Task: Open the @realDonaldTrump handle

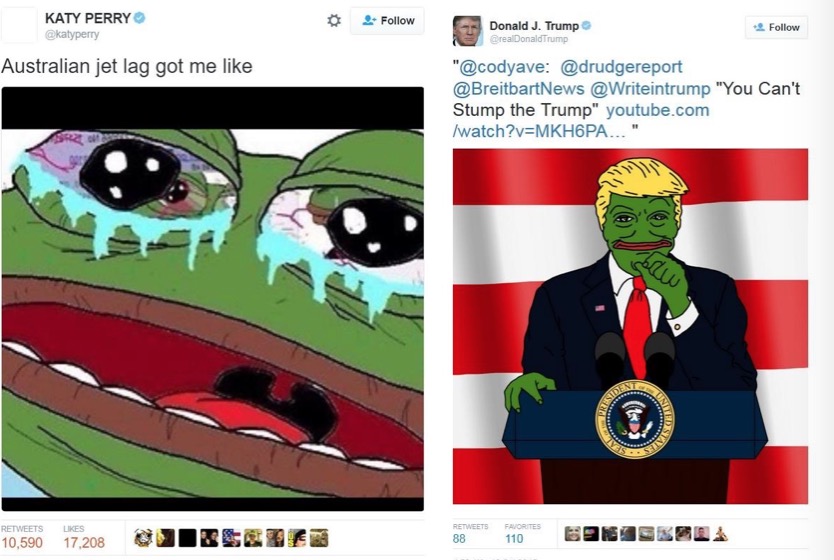Action: tap(529, 39)
